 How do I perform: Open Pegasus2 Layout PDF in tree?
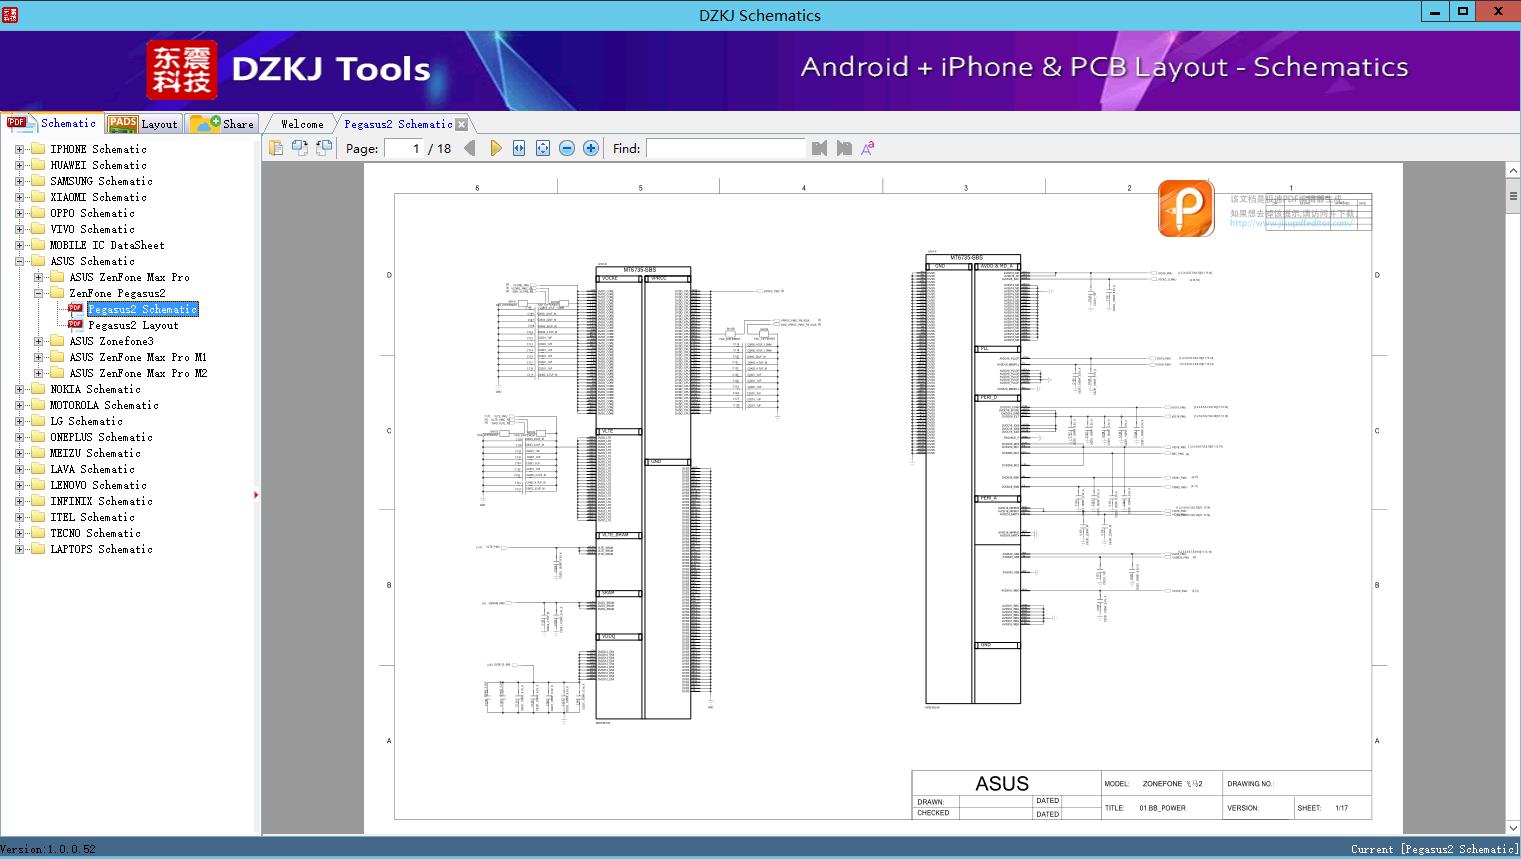point(133,325)
